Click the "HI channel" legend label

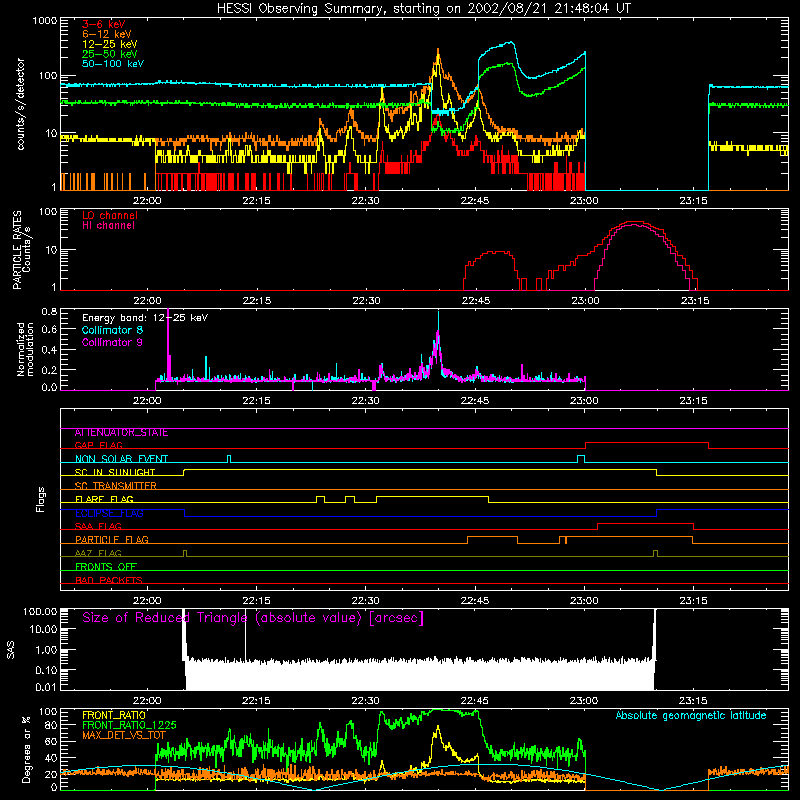tap(108, 226)
